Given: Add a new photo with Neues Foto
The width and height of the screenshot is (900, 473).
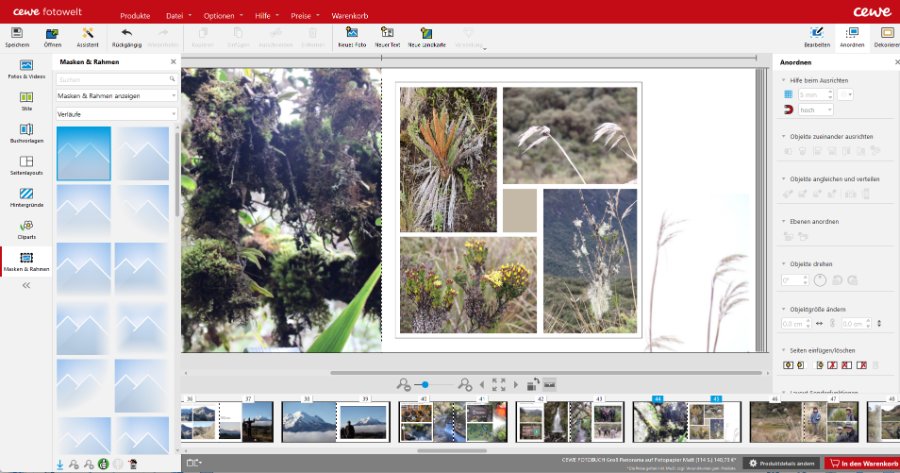Looking at the screenshot, I should [x=352, y=34].
